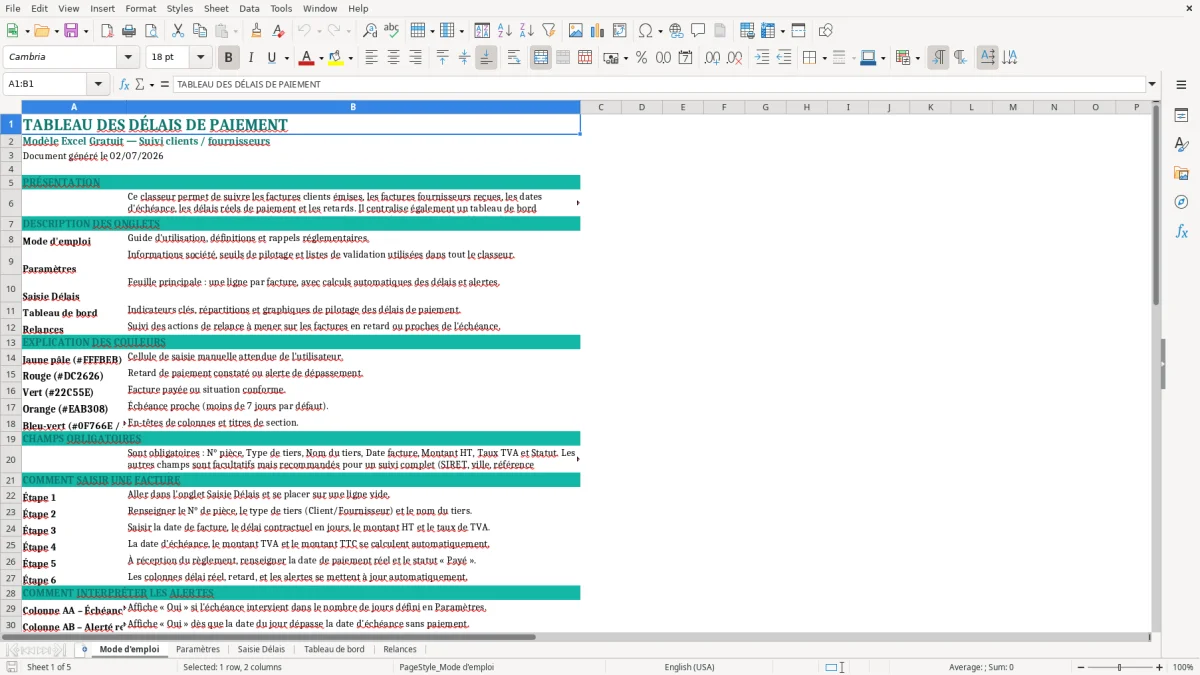Image resolution: width=1200 pixels, height=675 pixels.
Task: Click the Insert Hyperlink icon
Action: (x=676, y=31)
